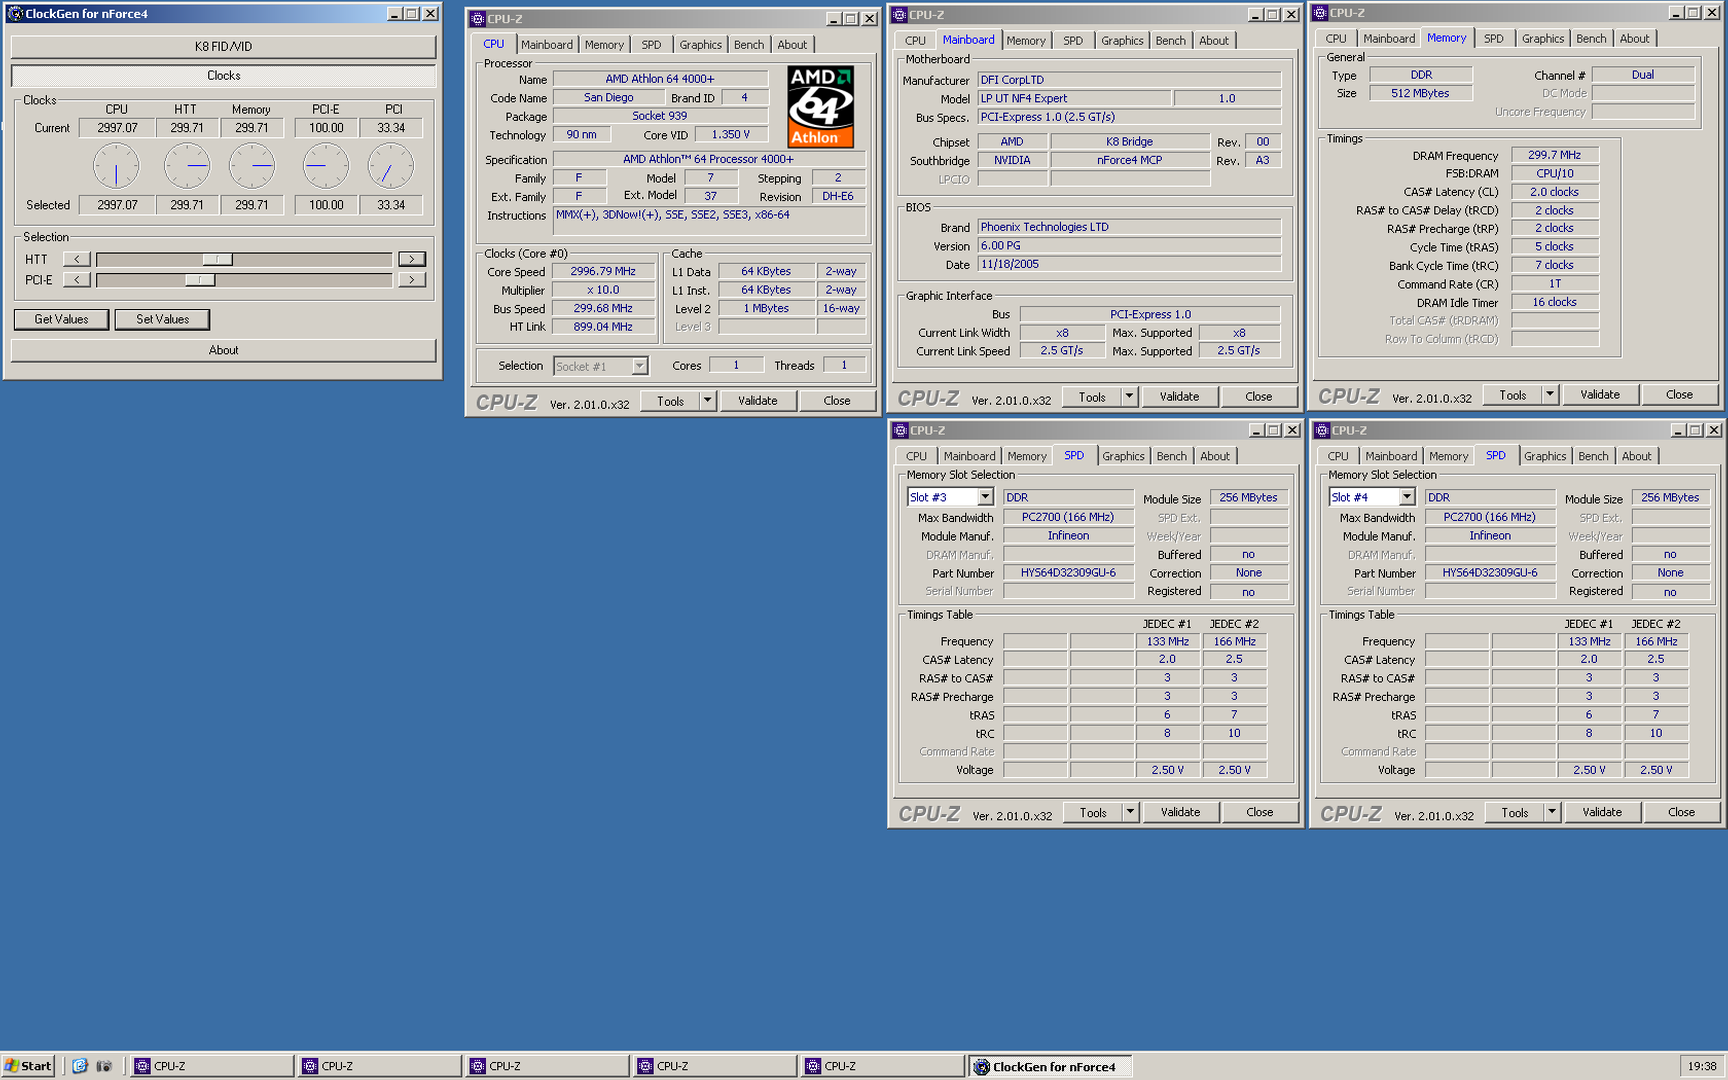Screen dimensions: 1728x1080
Task: Select the manufacturer value DFI CorpLTD
Action: [x=1129, y=80]
